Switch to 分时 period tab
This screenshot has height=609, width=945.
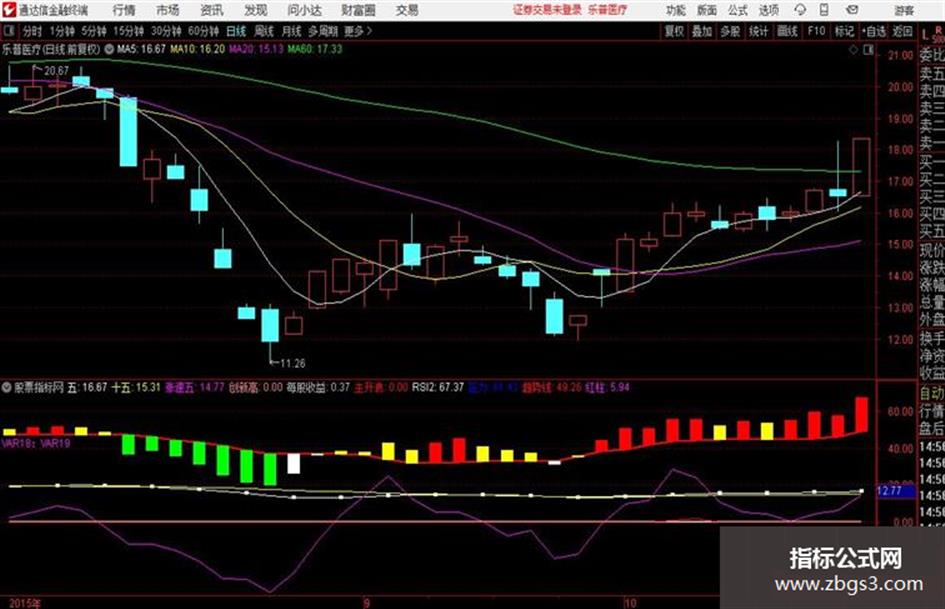coord(32,31)
